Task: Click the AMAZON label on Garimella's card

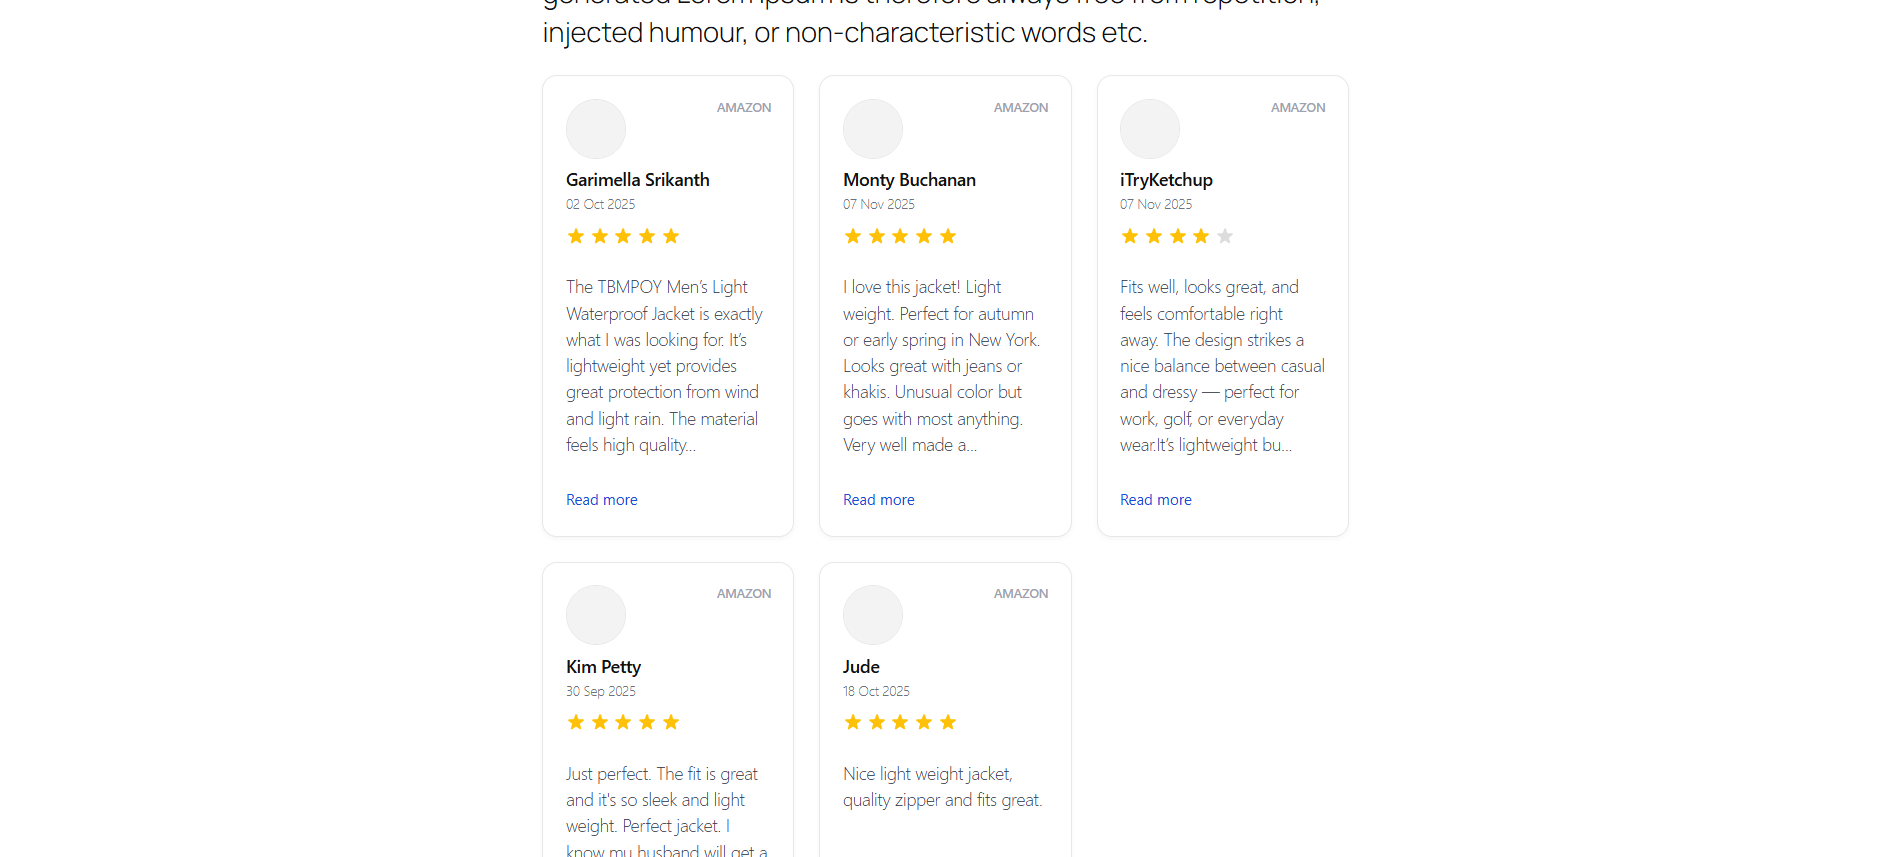Action: (744, 108)
